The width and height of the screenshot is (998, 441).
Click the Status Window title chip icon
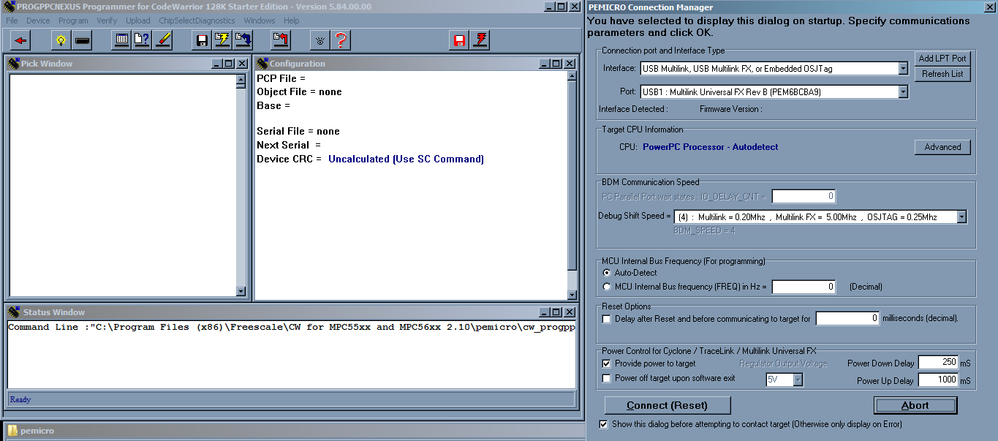coord(14,312)
